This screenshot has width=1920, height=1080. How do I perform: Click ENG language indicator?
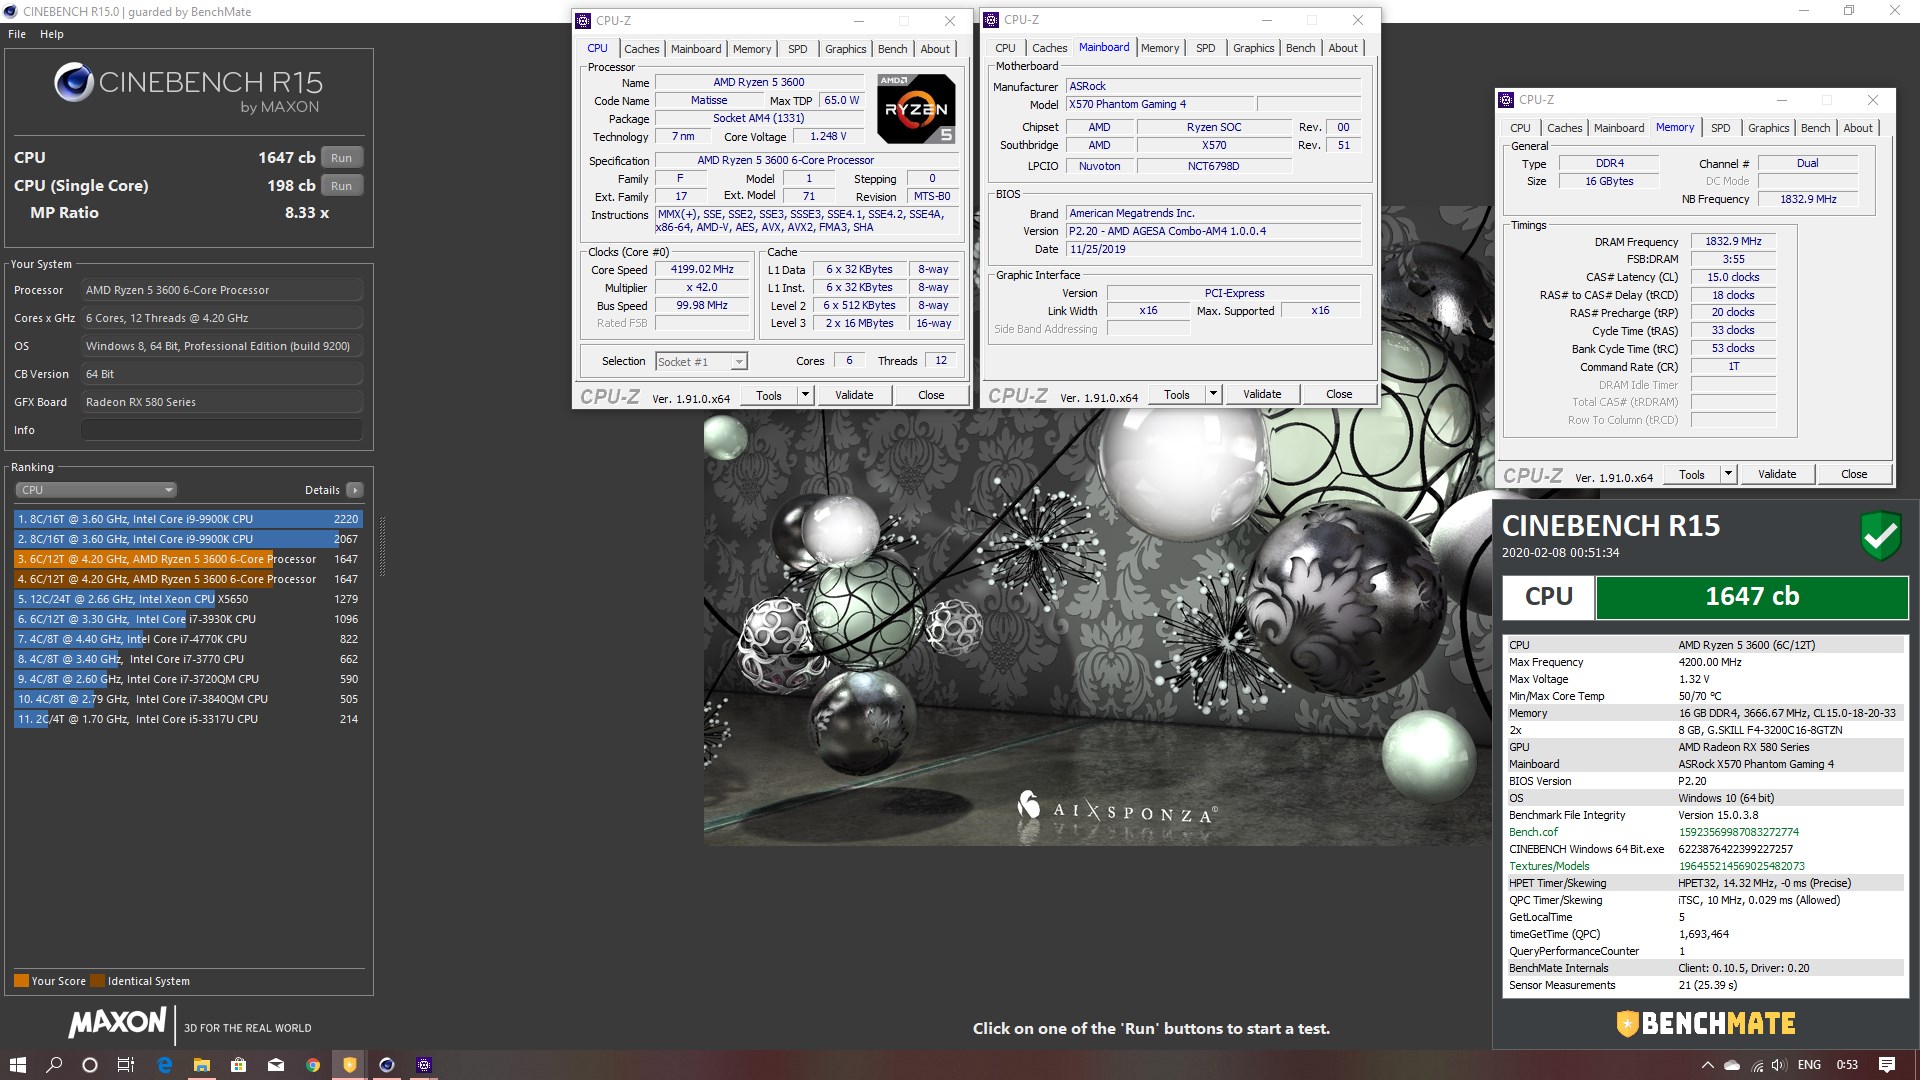pyautogui.click(x=1809, y=1065)
